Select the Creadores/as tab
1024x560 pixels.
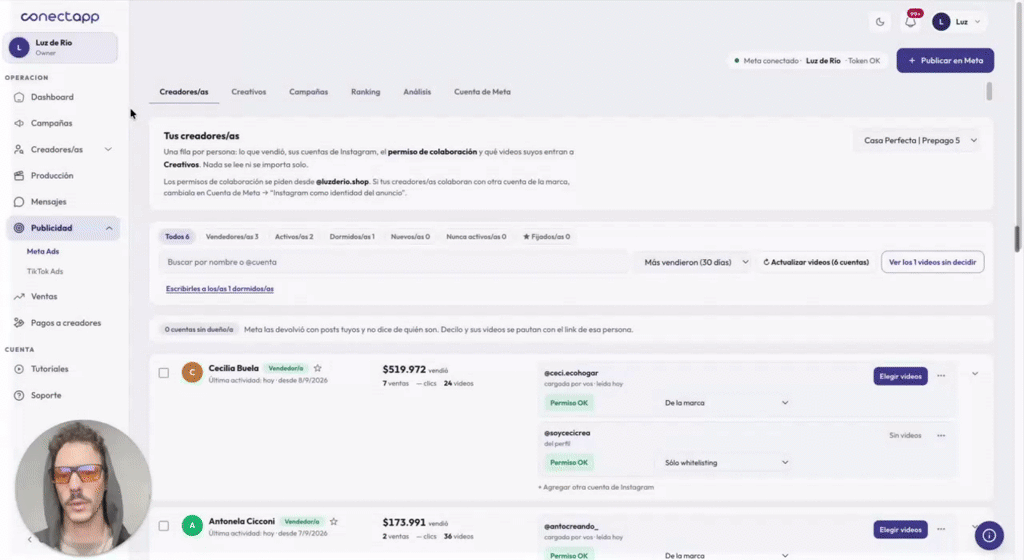tap(184, 92)
